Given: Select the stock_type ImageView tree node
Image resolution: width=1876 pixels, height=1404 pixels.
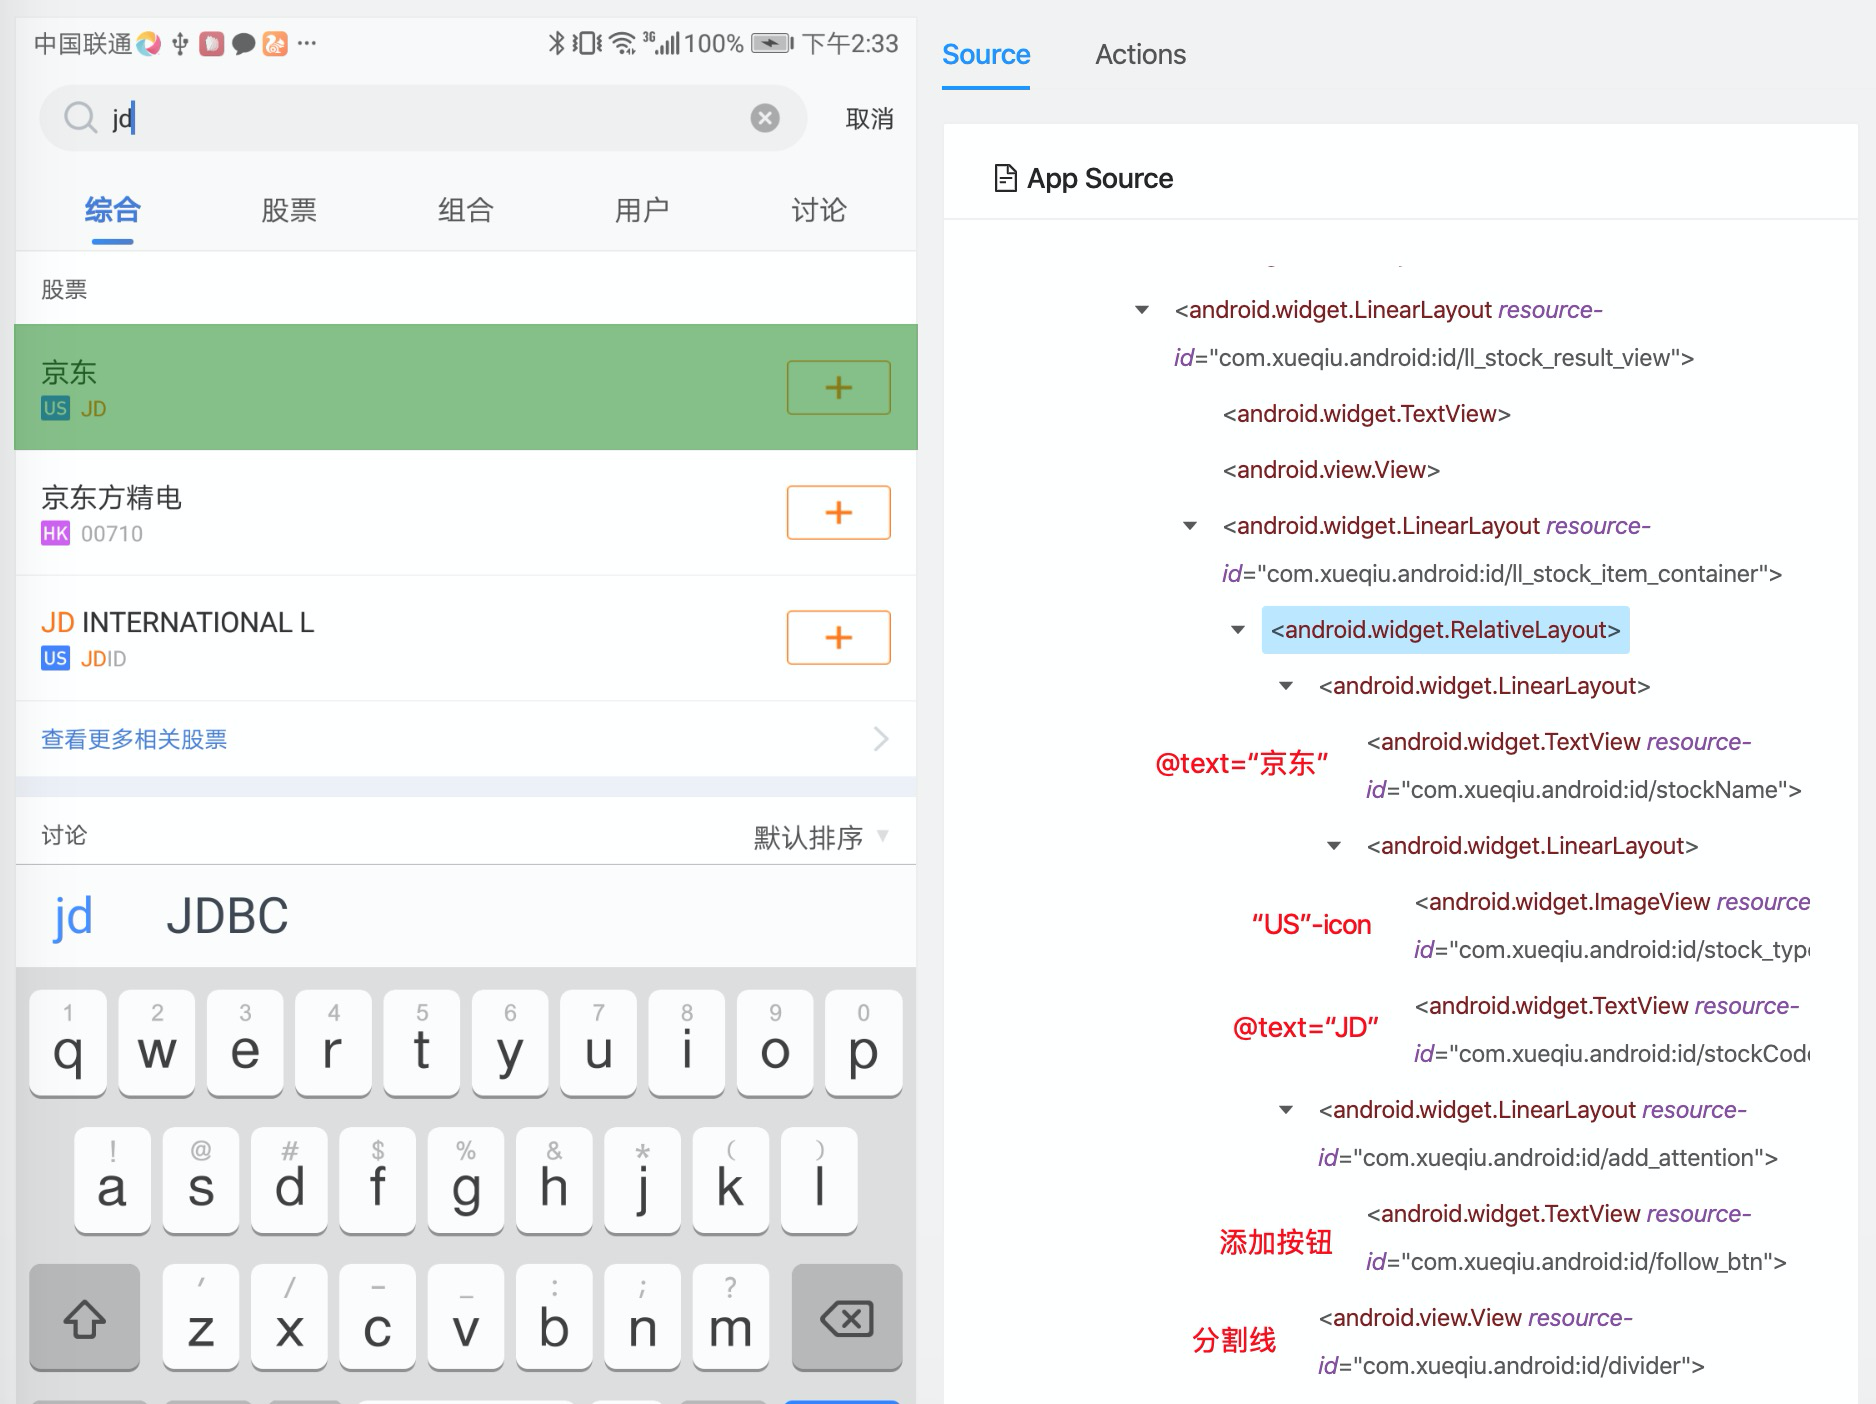Looking at the screenshot, I should point(1612,926).
